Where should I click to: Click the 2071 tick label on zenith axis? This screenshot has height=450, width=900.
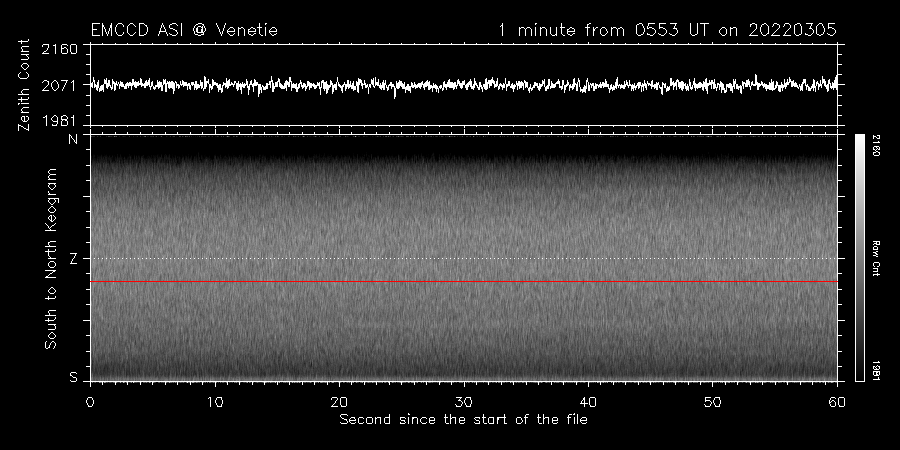60,86
